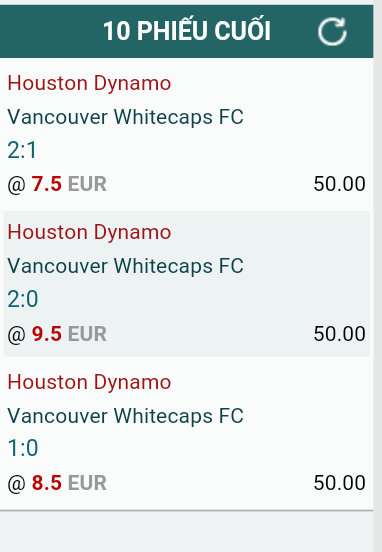Click the 7.5 odds value
This screenshot has width=382, height=552.
point(47,184)
